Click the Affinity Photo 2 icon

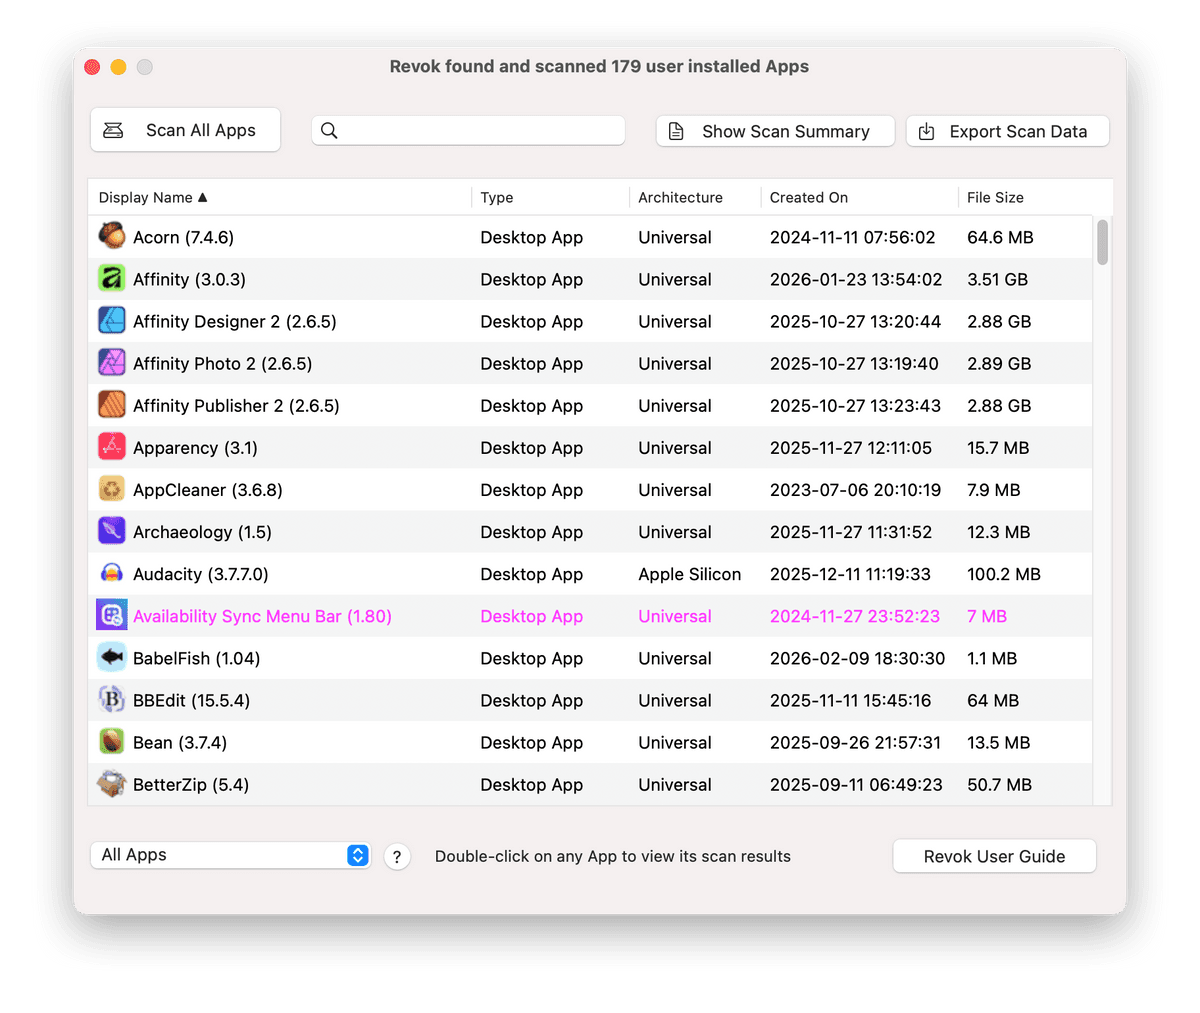[111, 363]
